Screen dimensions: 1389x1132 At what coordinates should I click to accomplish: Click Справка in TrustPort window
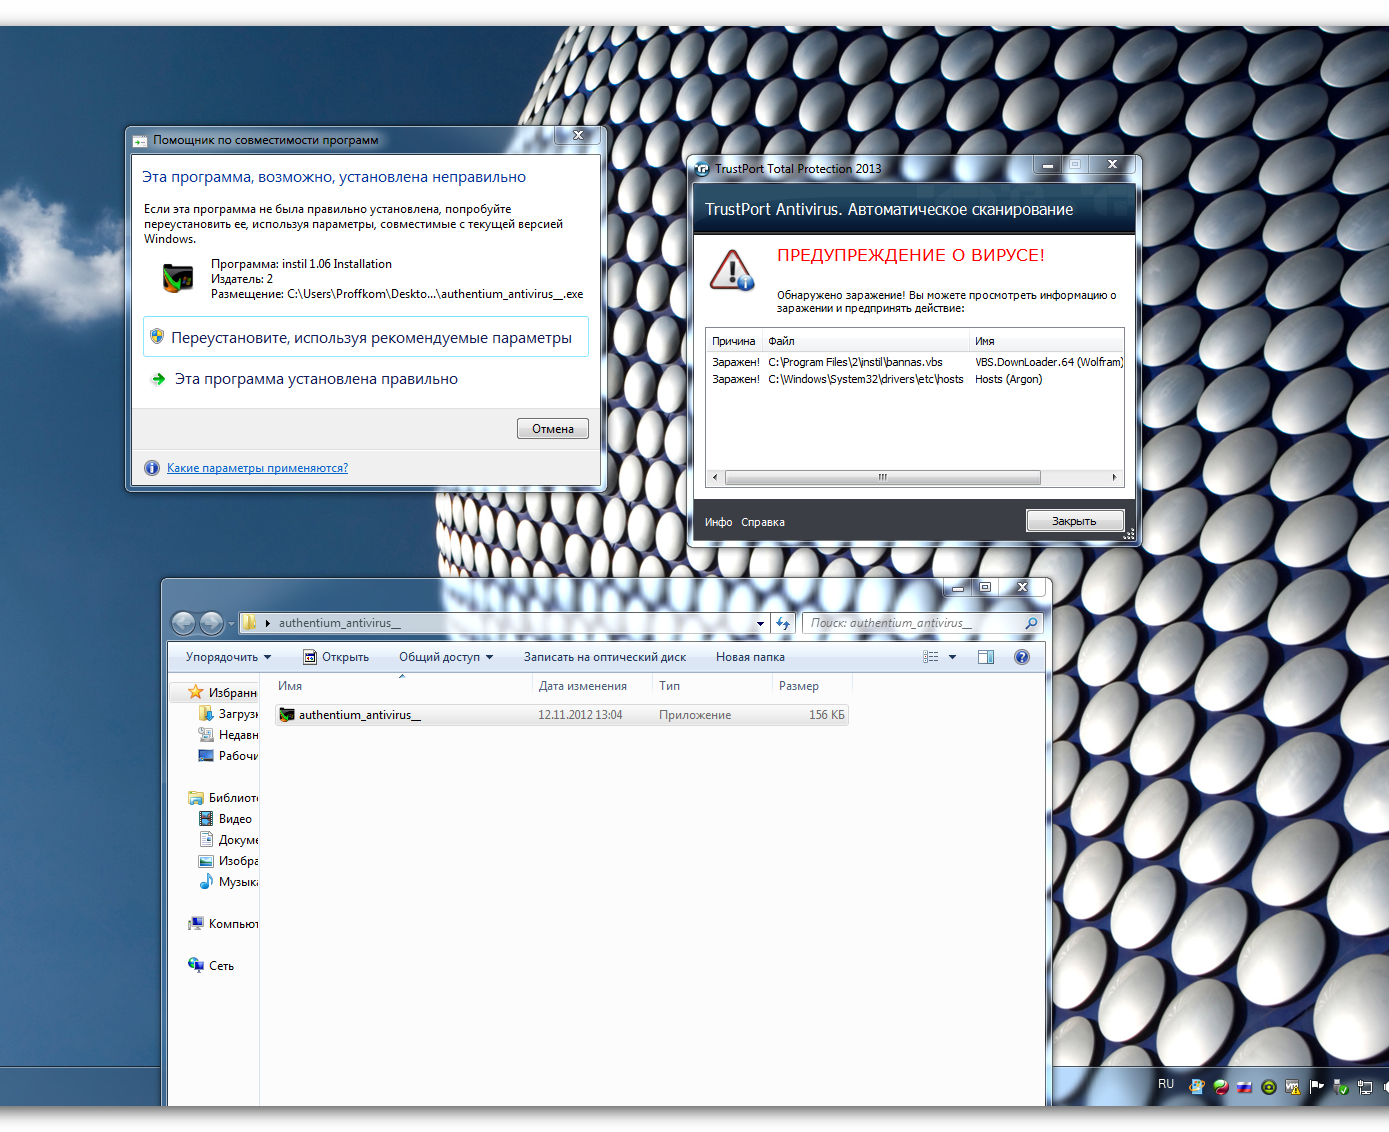pyautogui.click(x=763, y=522)
